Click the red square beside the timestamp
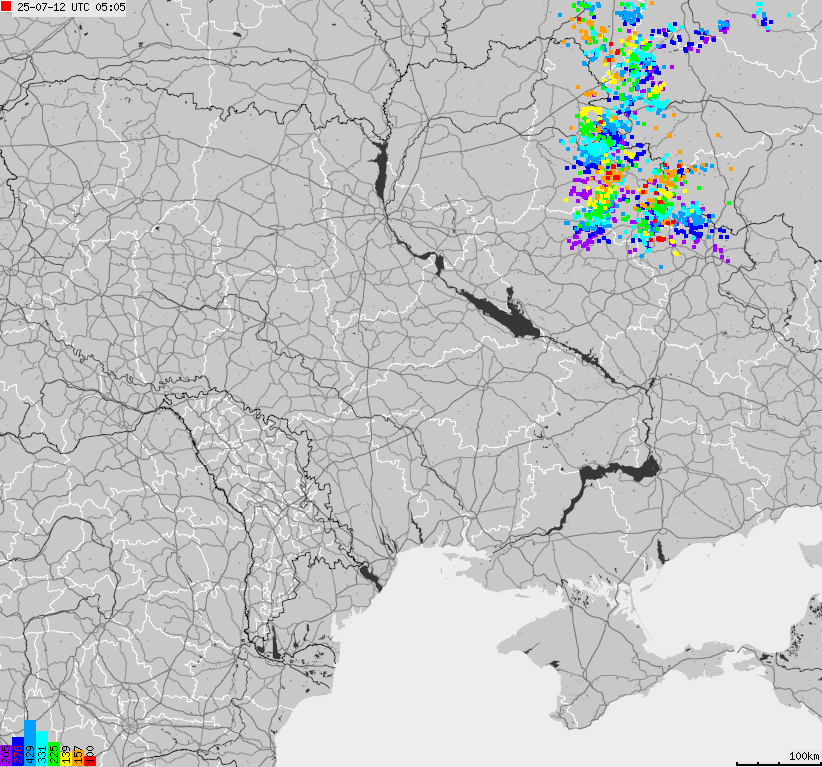The image size is (822, 767). click(6, 7)
